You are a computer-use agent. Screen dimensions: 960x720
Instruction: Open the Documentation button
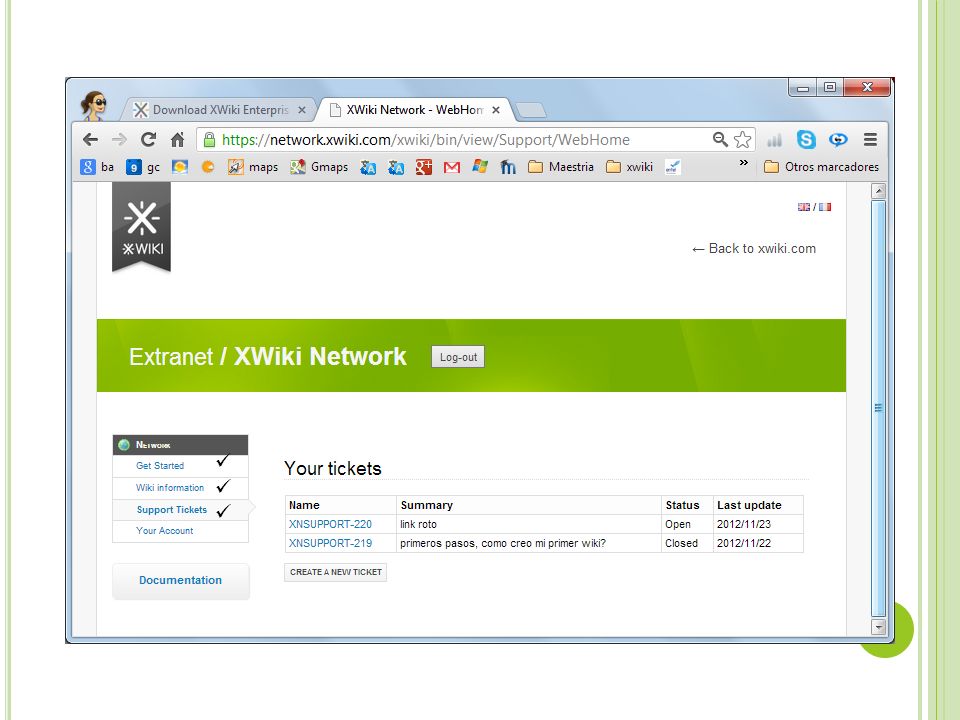pos(181,580)
